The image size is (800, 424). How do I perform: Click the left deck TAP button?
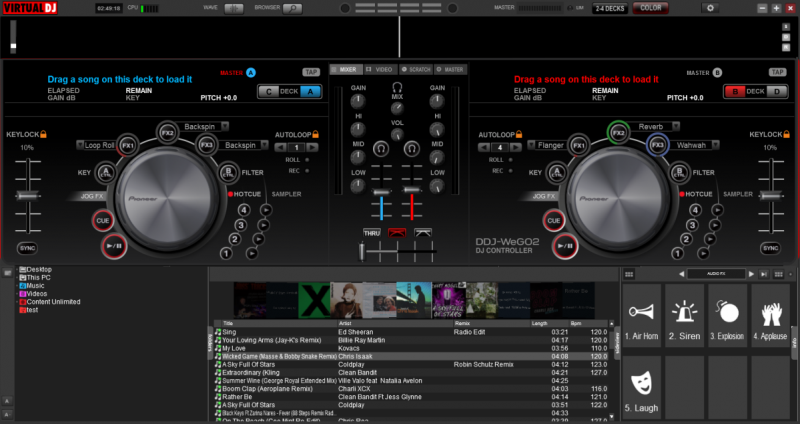click(x=311, y=72)
